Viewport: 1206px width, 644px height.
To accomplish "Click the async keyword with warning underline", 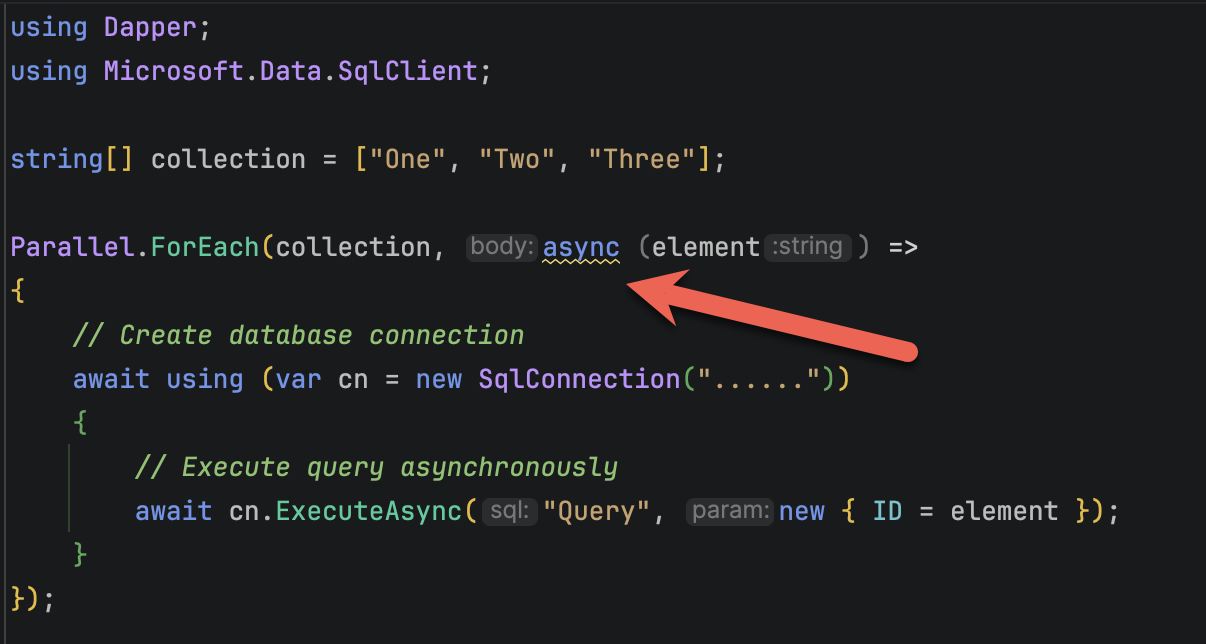I will click(581, 247).
